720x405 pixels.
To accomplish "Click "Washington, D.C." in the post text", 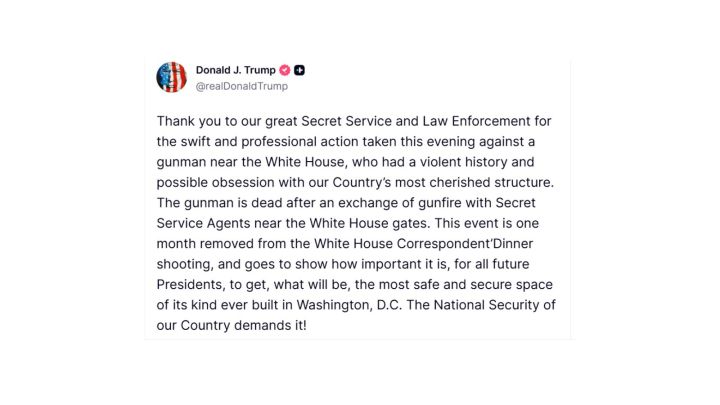I will tap(349, 305).
